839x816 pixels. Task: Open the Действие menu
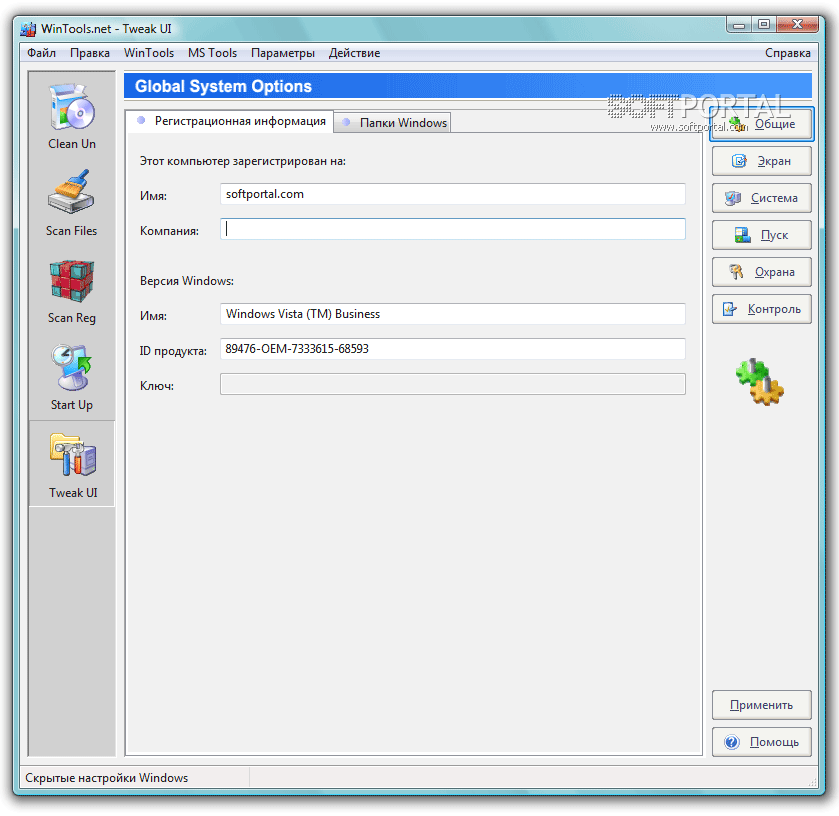point(354,53)
